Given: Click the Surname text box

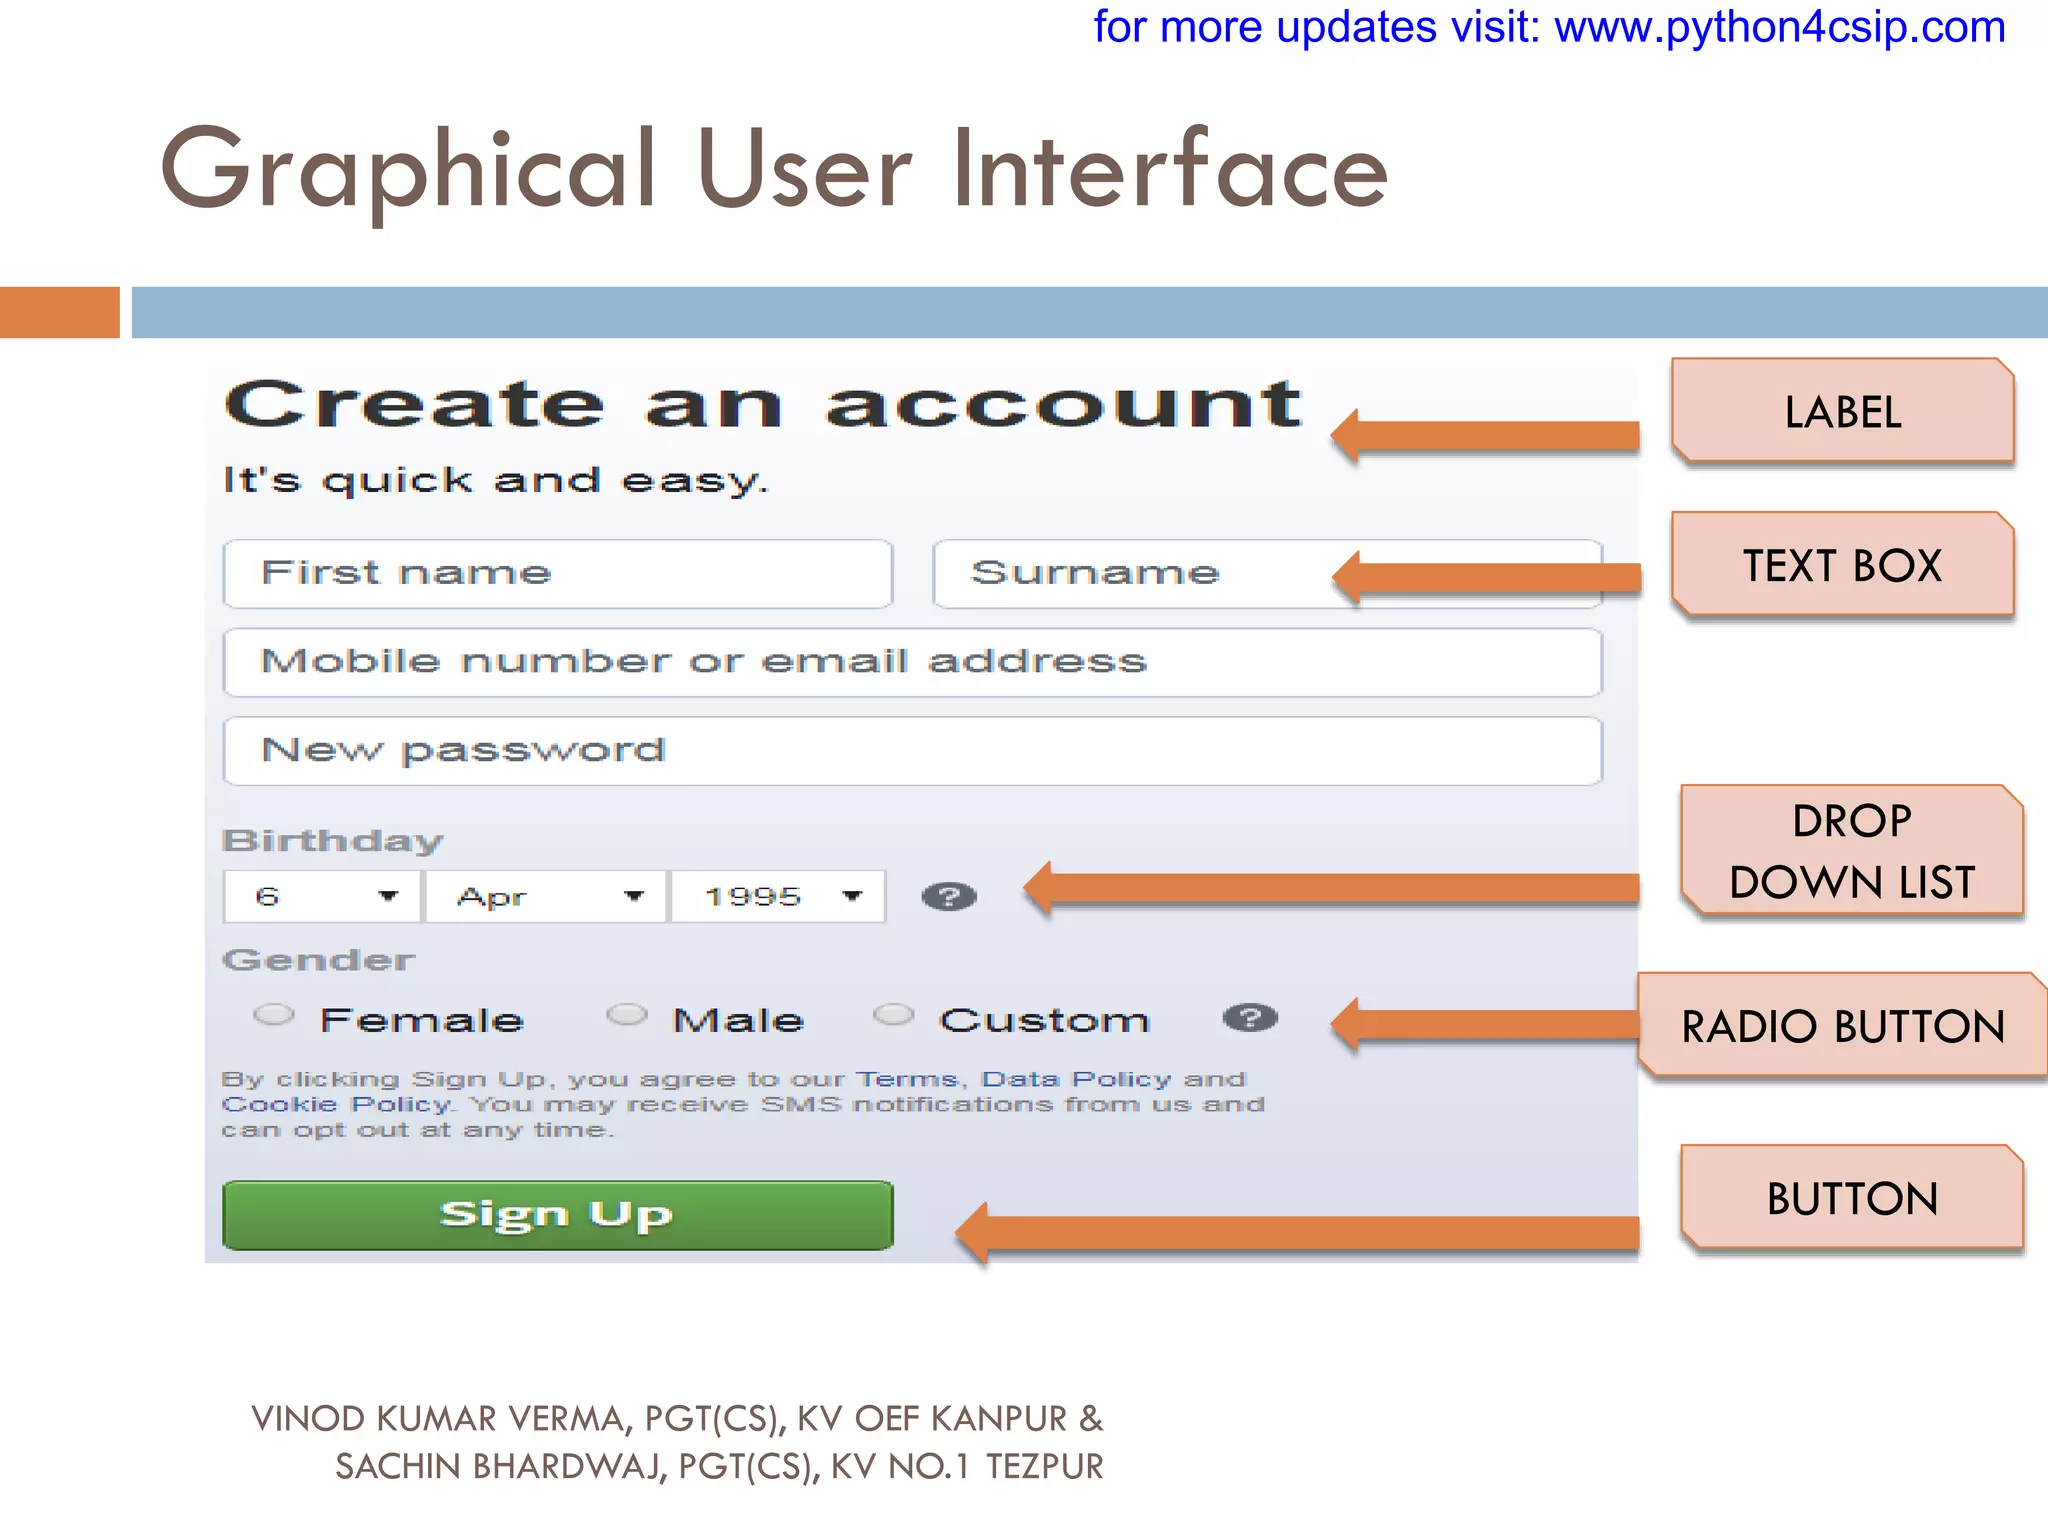Looking at the screenshot, I should [x=1267, y=574].
